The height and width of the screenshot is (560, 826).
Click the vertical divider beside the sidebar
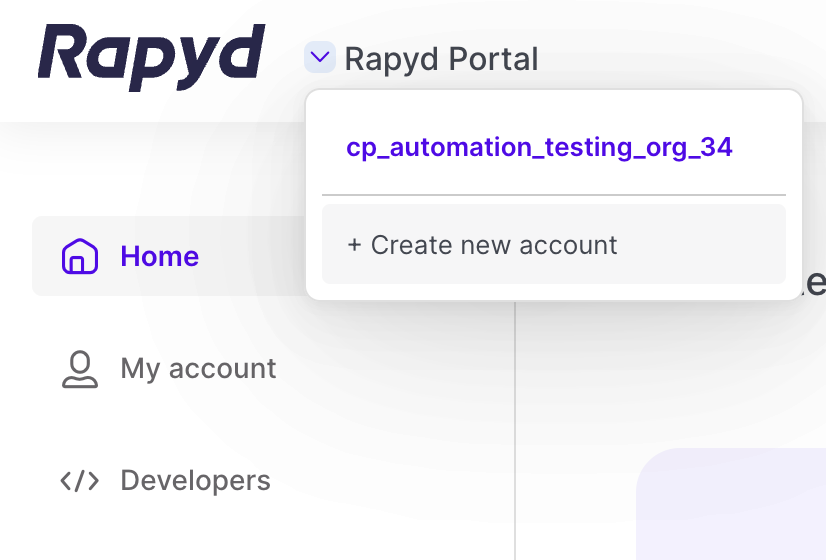(x=515, y=430)
